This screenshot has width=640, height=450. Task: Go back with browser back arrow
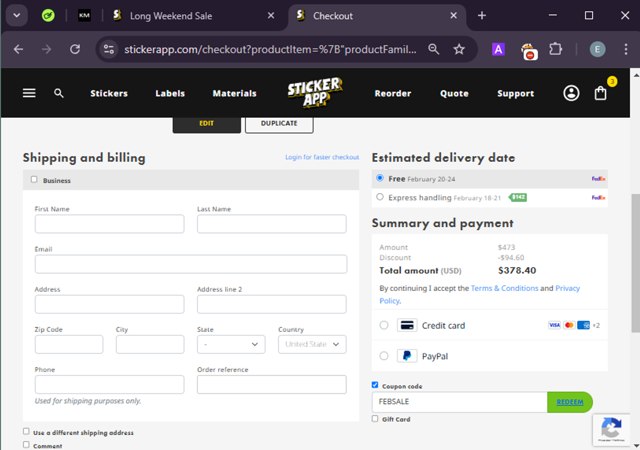click(18, 49)
